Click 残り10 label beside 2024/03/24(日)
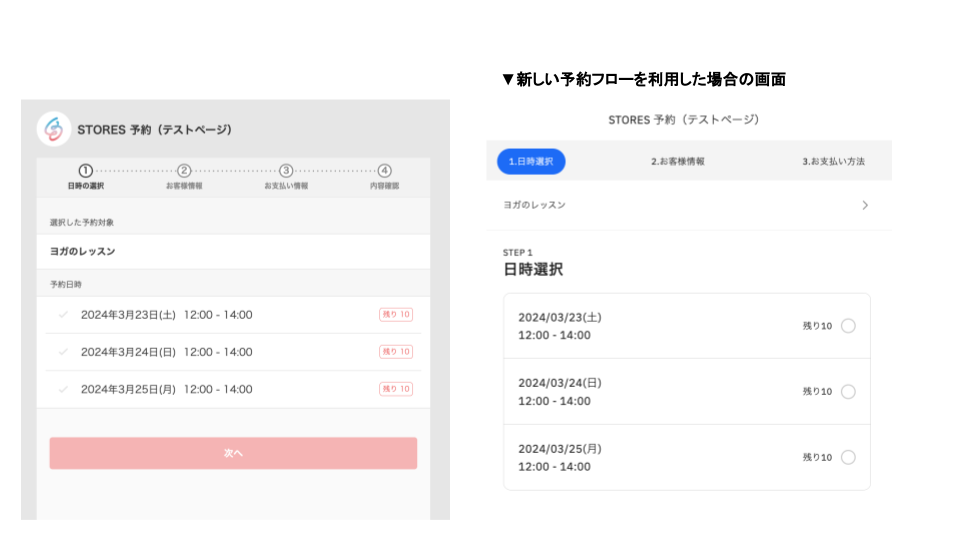 (x=817, y=391)
